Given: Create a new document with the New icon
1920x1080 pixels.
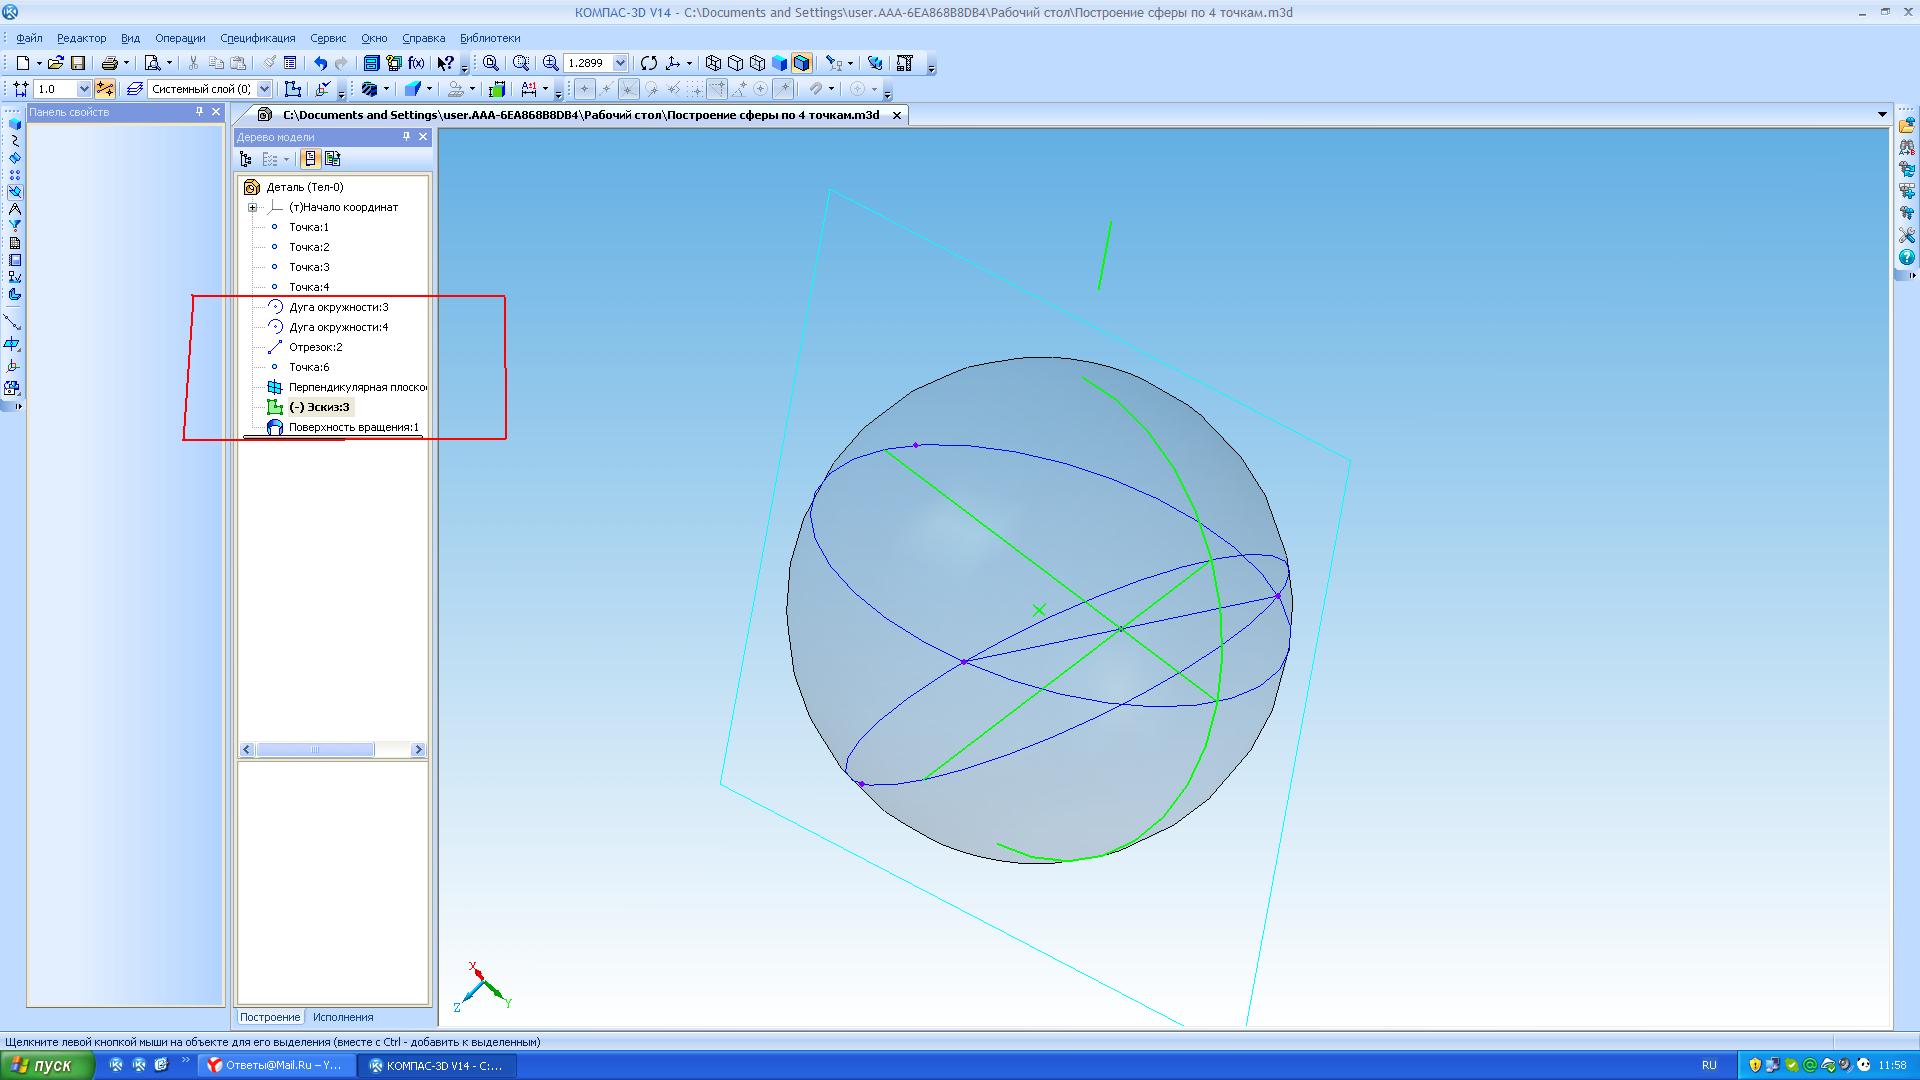Looking at the screenshot, I should click(x=22, y=63).
